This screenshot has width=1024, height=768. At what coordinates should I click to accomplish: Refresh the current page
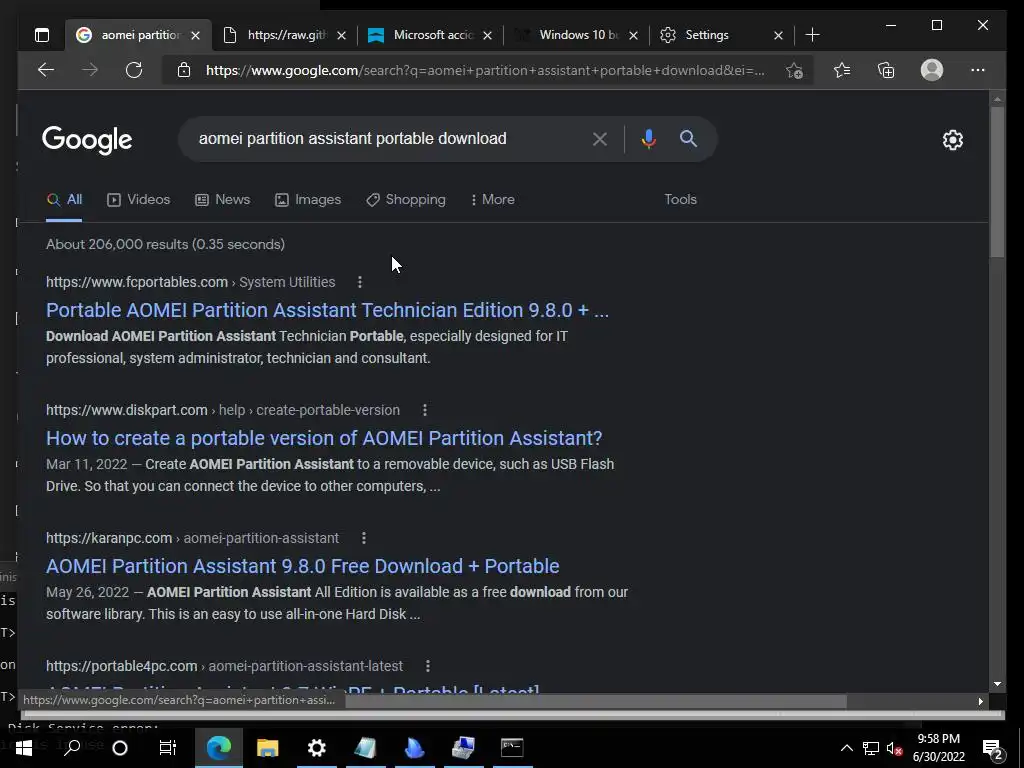pyautogui.click(x=134, y=70)
